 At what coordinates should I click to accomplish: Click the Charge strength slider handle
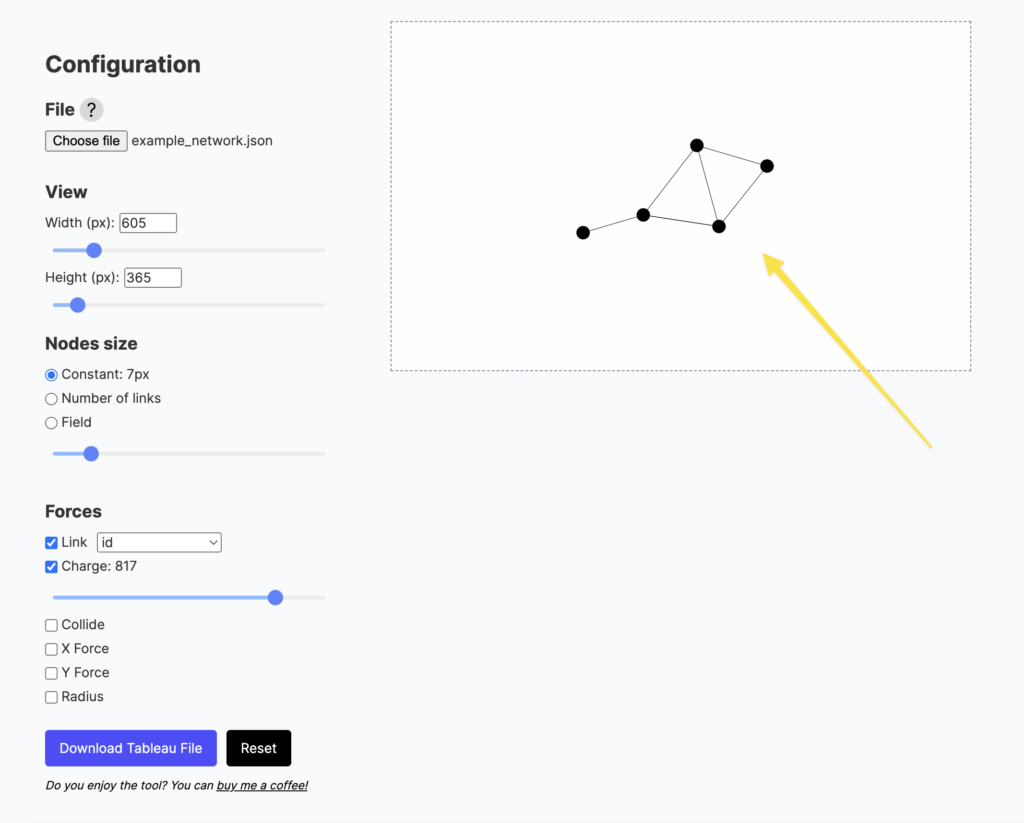pos(276,598)
